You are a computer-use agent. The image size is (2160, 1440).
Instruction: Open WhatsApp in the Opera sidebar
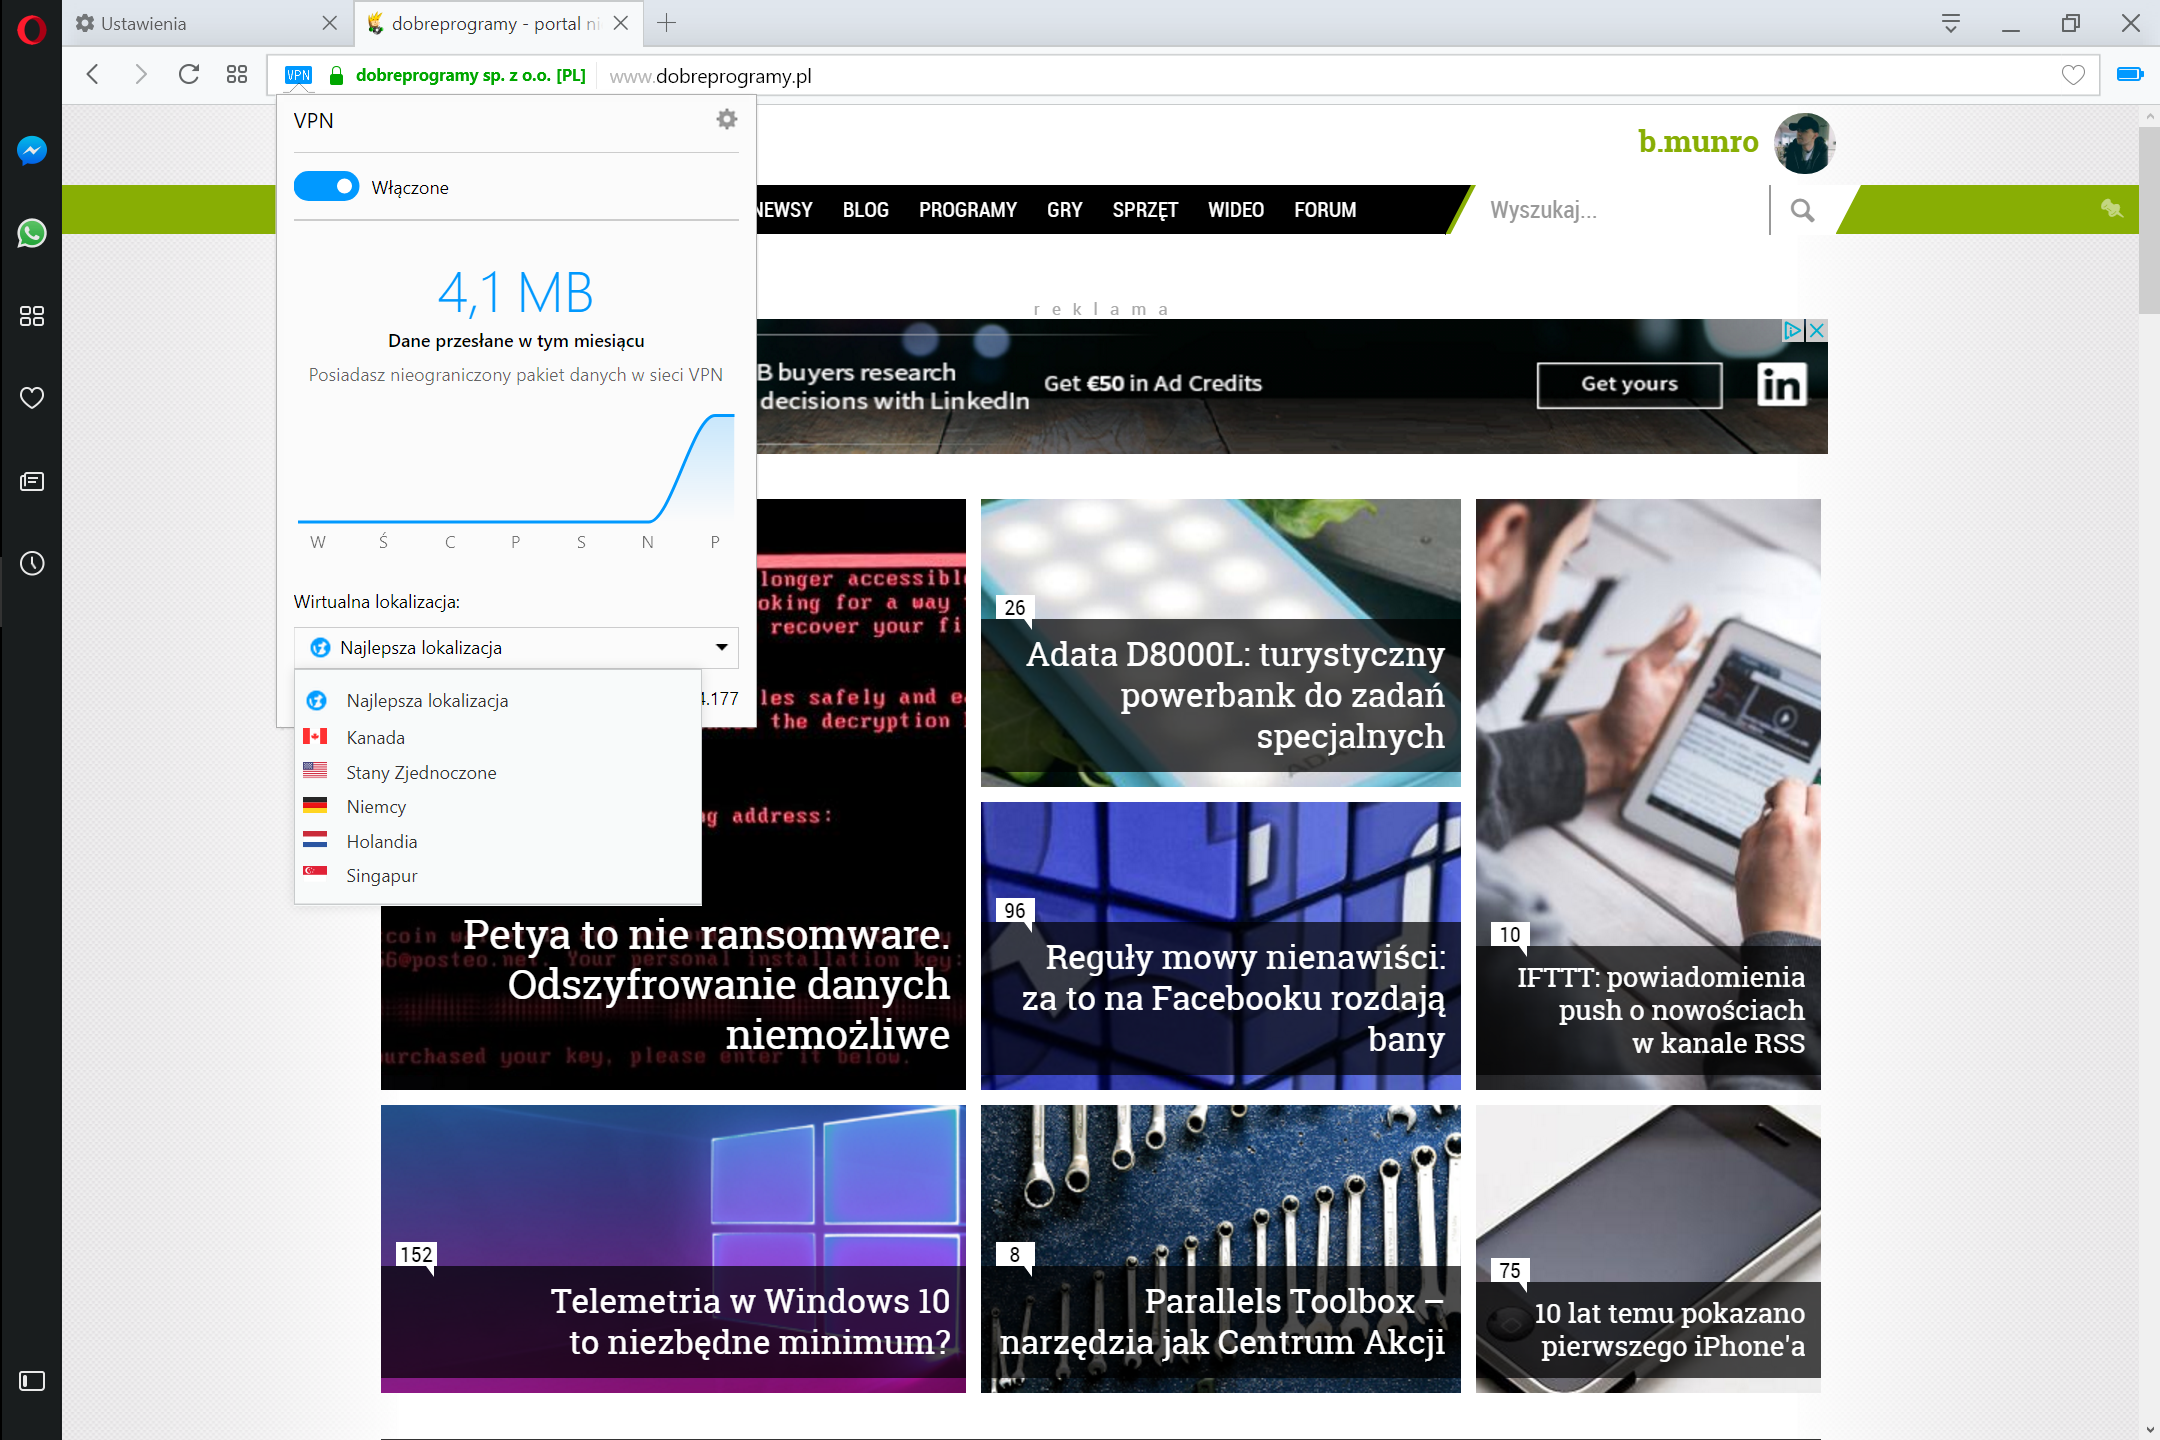pyautogui.click(x=31, y=233)
